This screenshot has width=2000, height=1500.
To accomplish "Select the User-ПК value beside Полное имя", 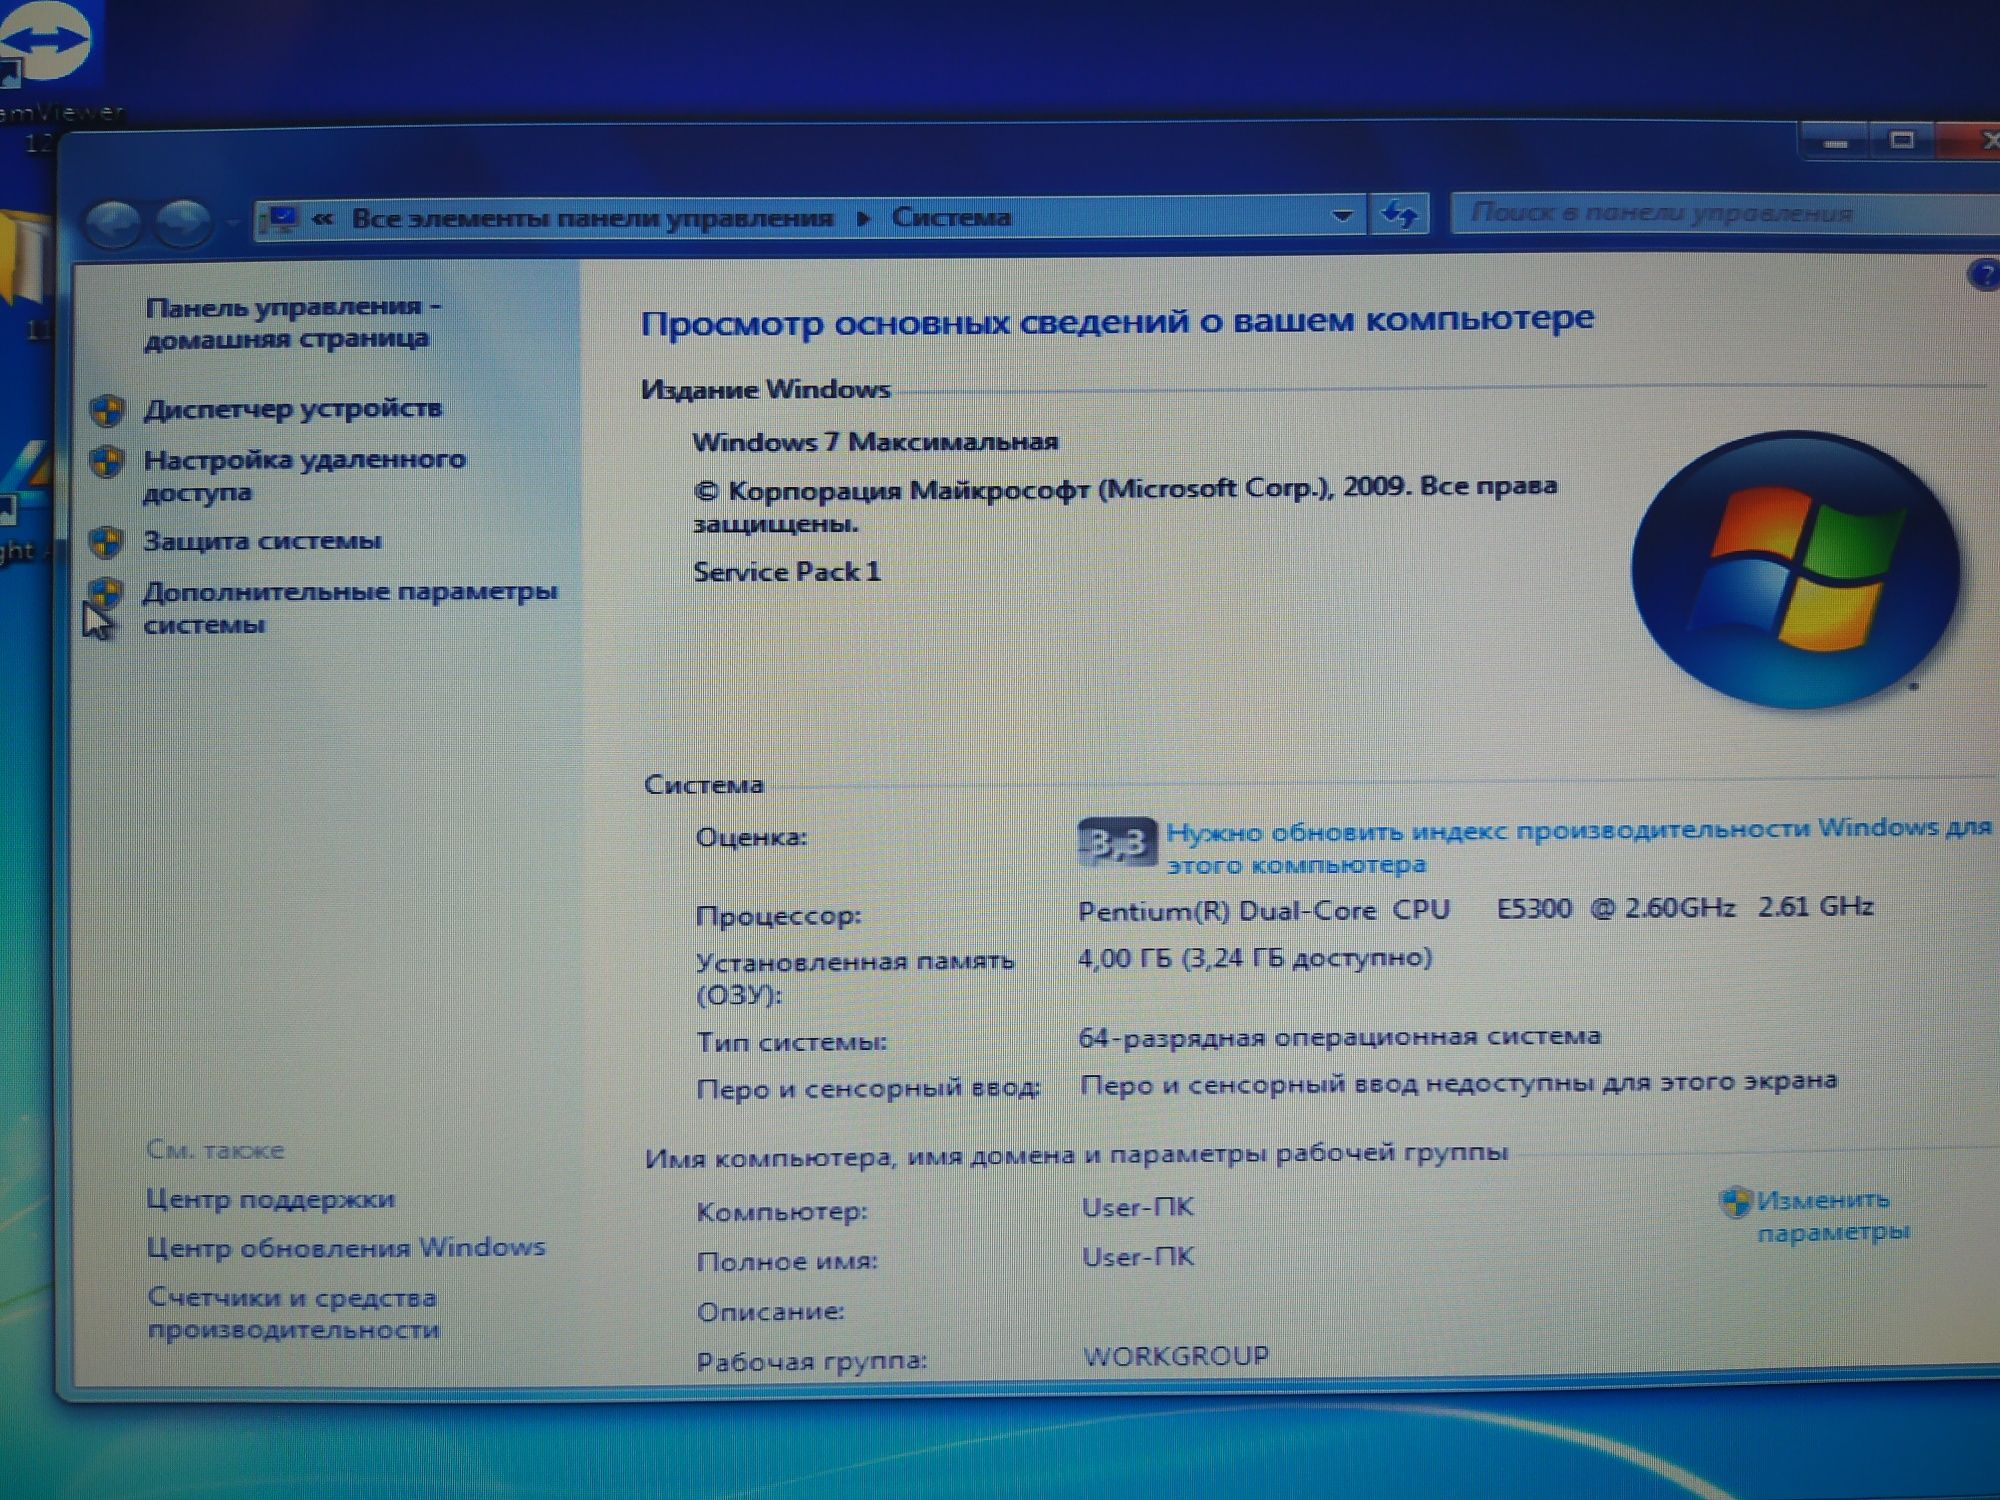I will [1138, 1256].
